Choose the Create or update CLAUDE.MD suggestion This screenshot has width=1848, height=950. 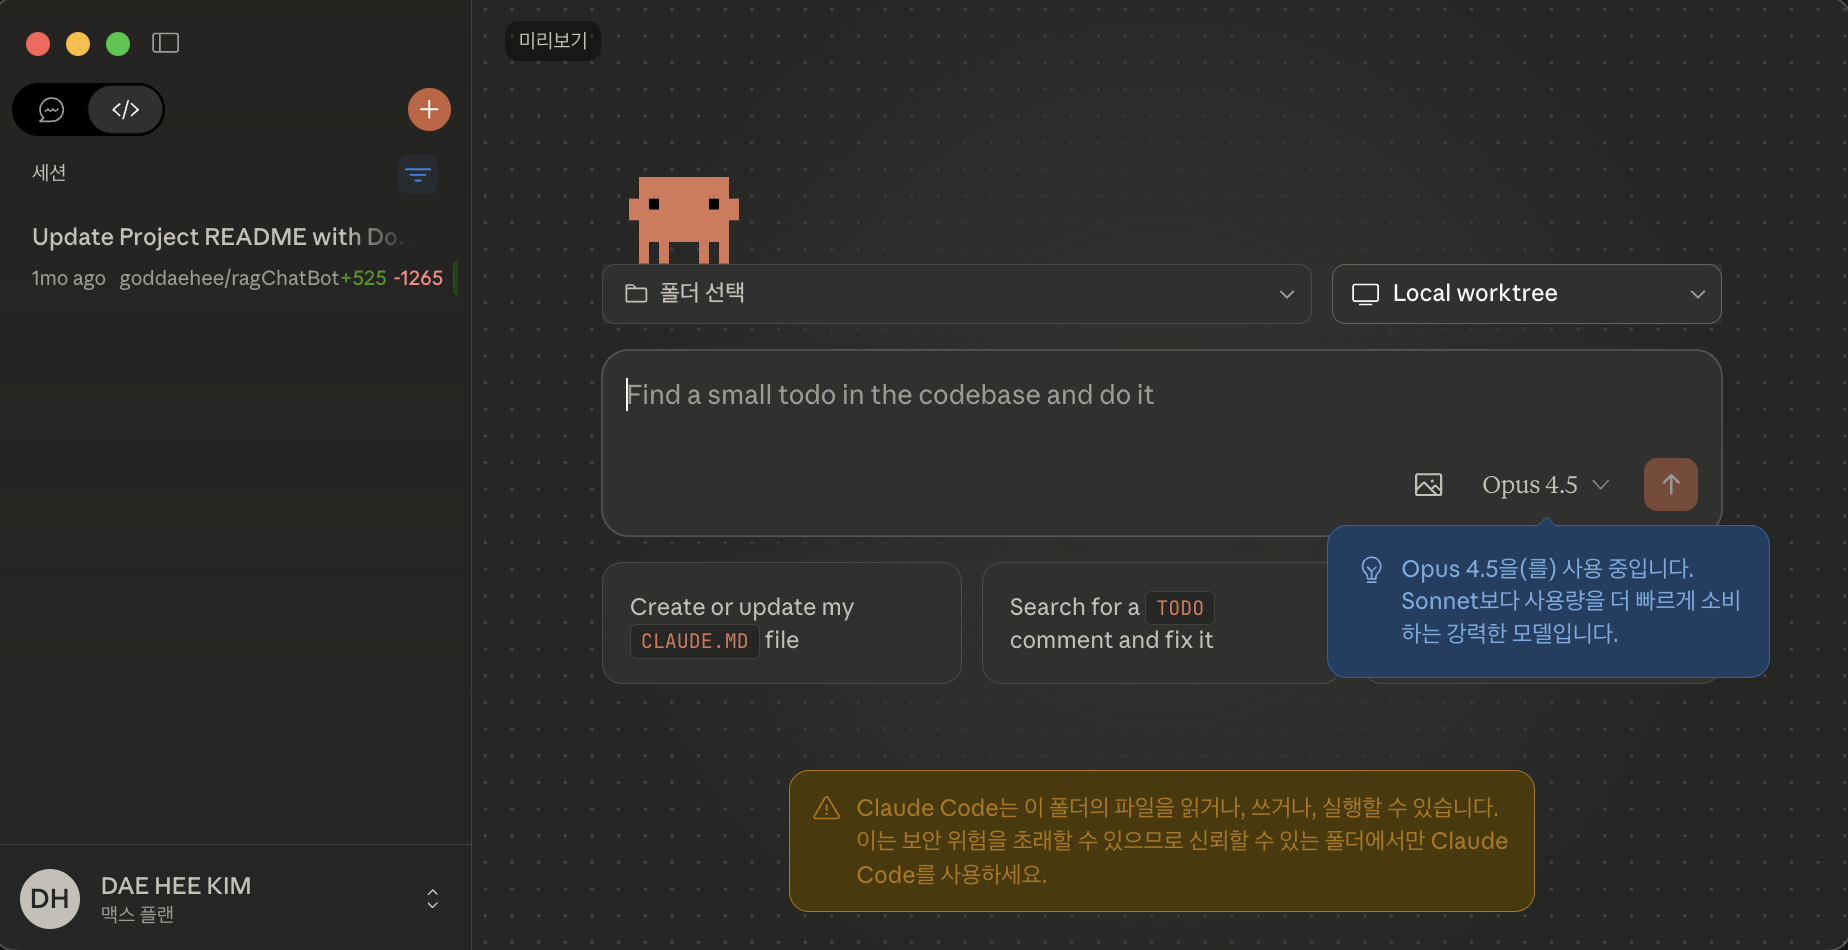point(782,623)
